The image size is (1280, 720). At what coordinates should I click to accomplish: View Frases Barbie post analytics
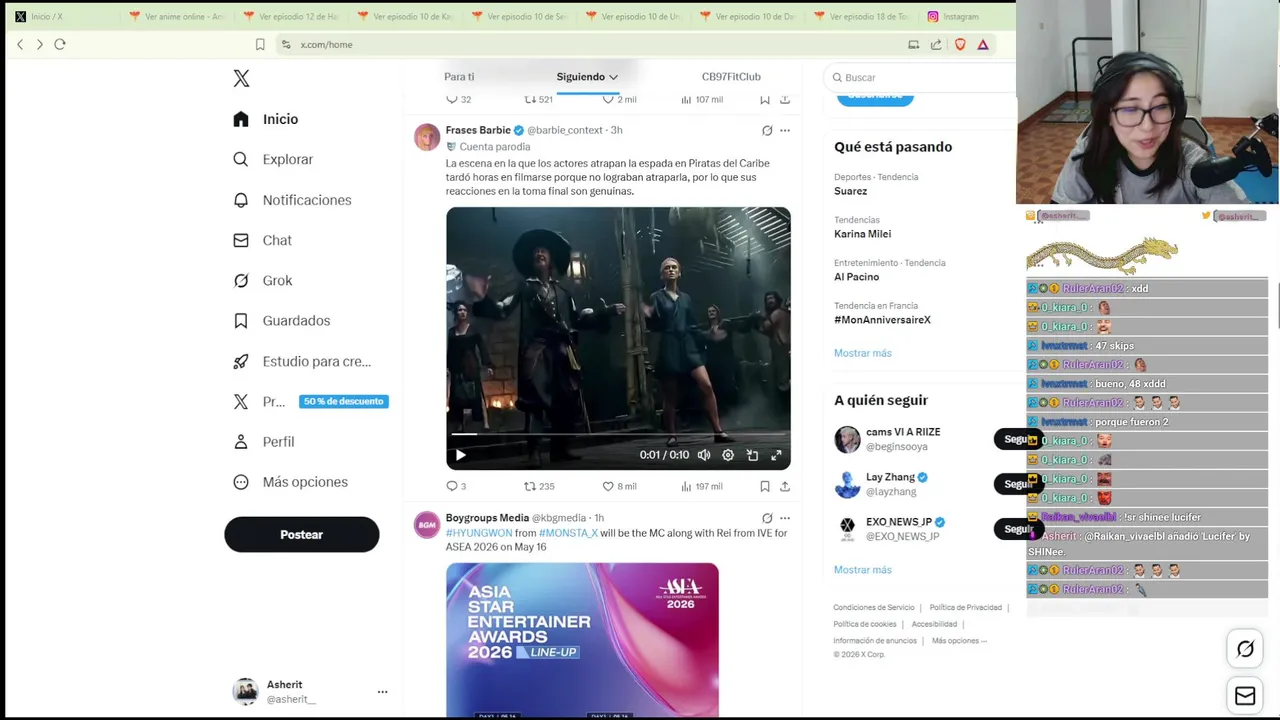pyautogui.click(x=701, y=486)
